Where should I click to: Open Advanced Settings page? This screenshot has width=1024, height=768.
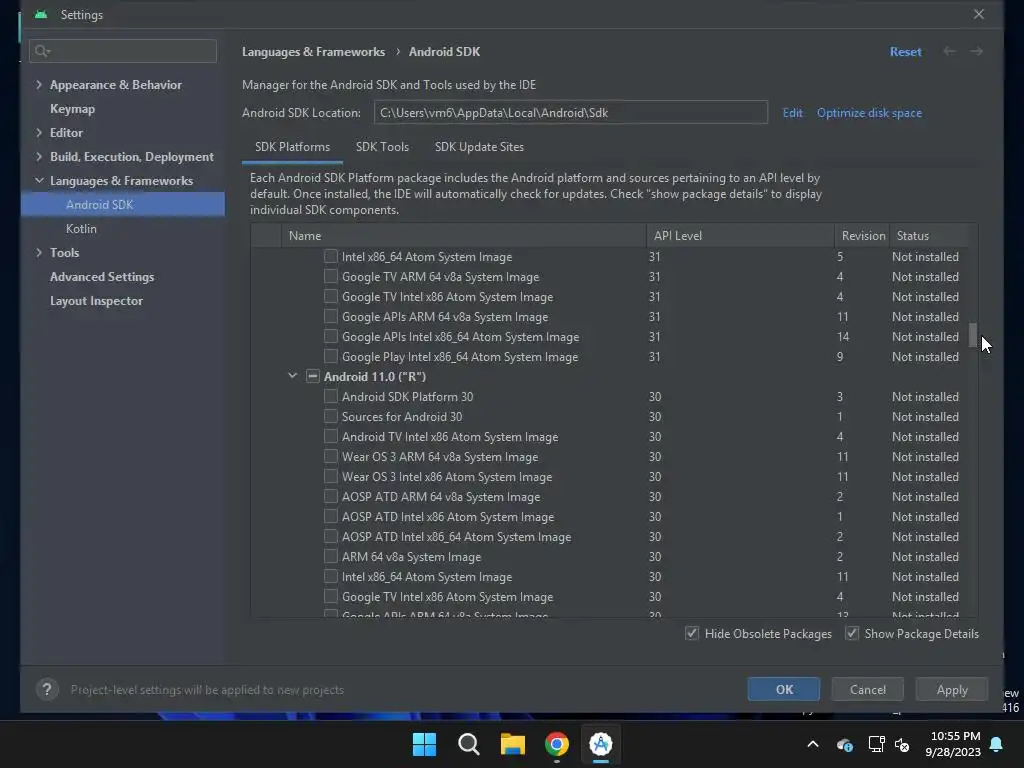tap(102, 277)
